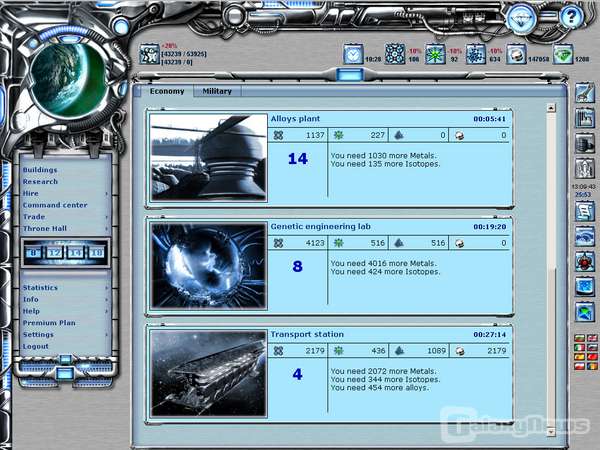Click the skull icon in Transport station row
Viewport: 600px width, 450px height.
coord(459,351)
